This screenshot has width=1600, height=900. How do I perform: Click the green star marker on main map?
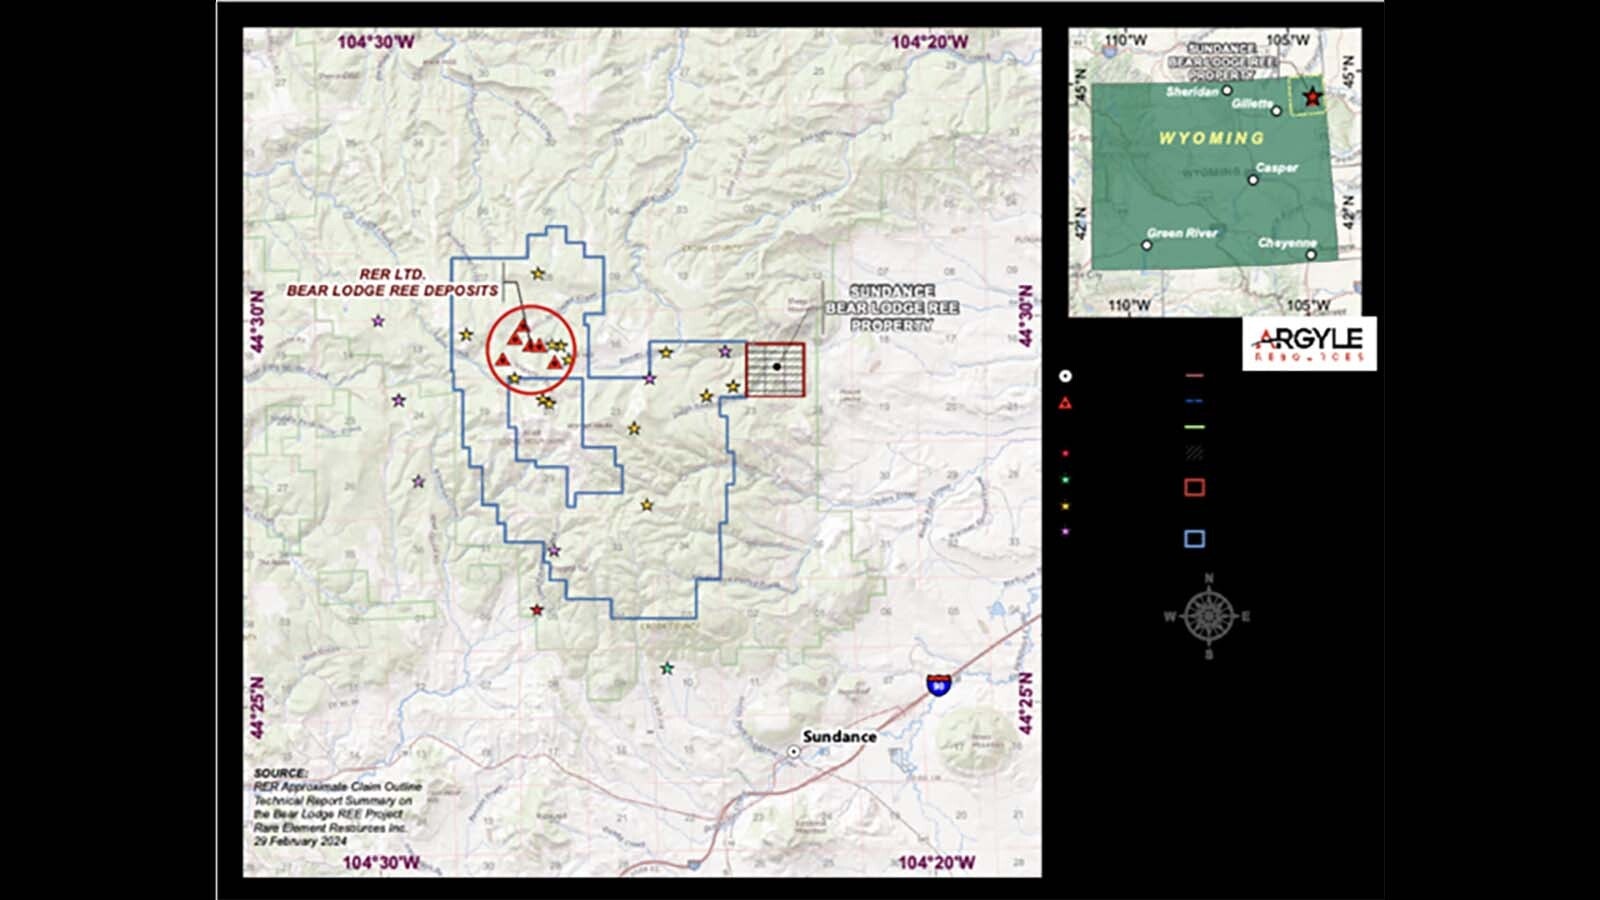(667, 668)
